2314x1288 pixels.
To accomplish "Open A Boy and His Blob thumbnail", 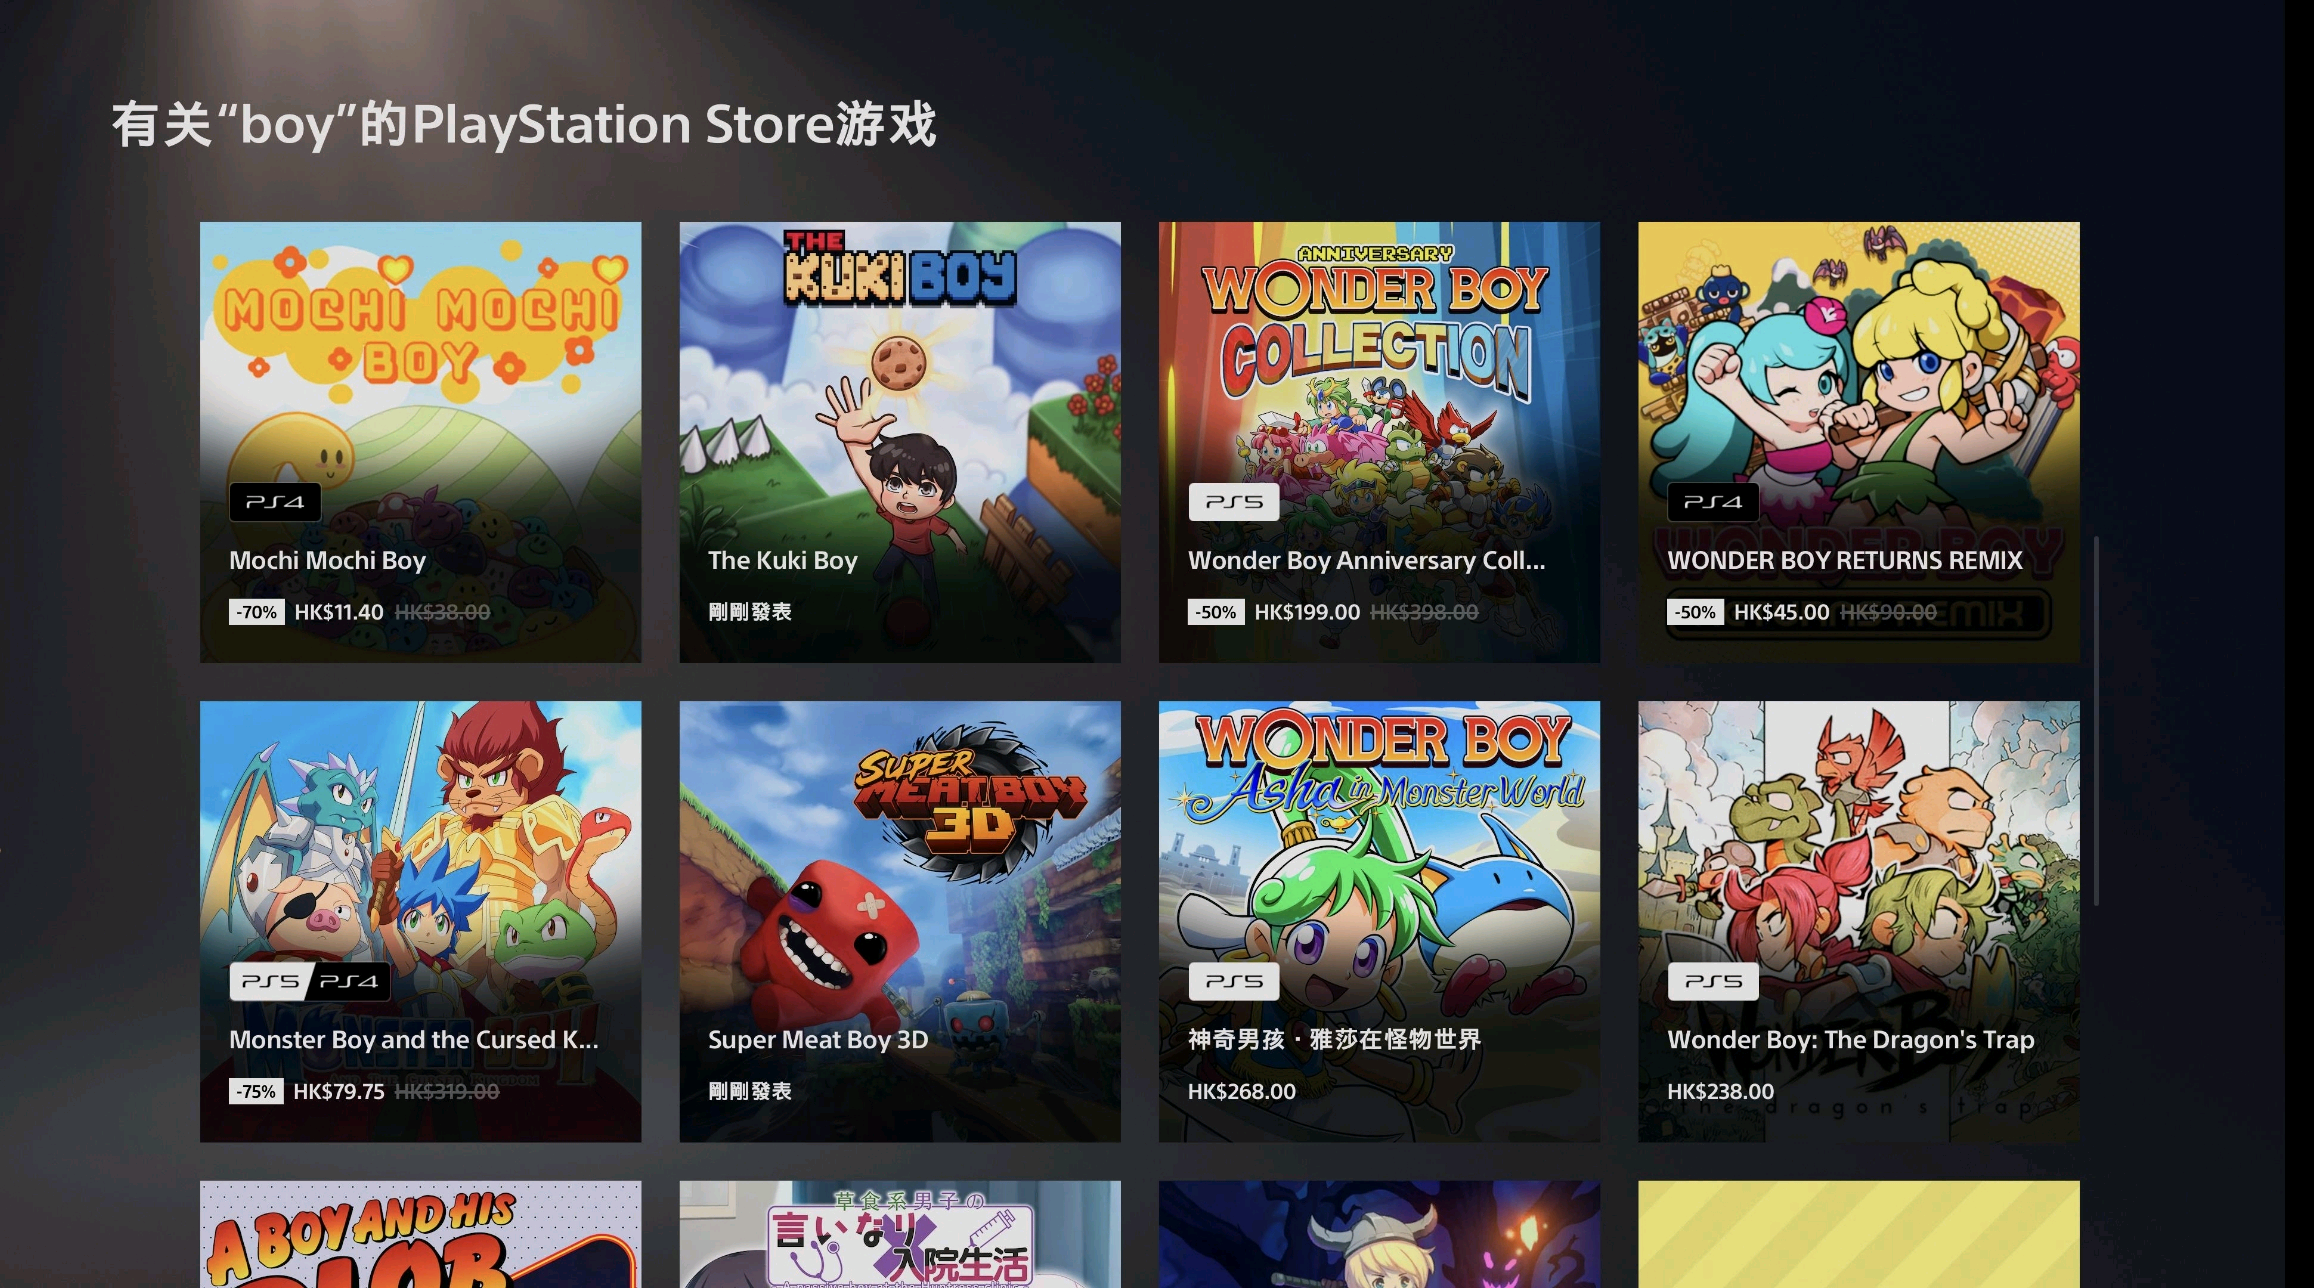I will (420, 1234).
